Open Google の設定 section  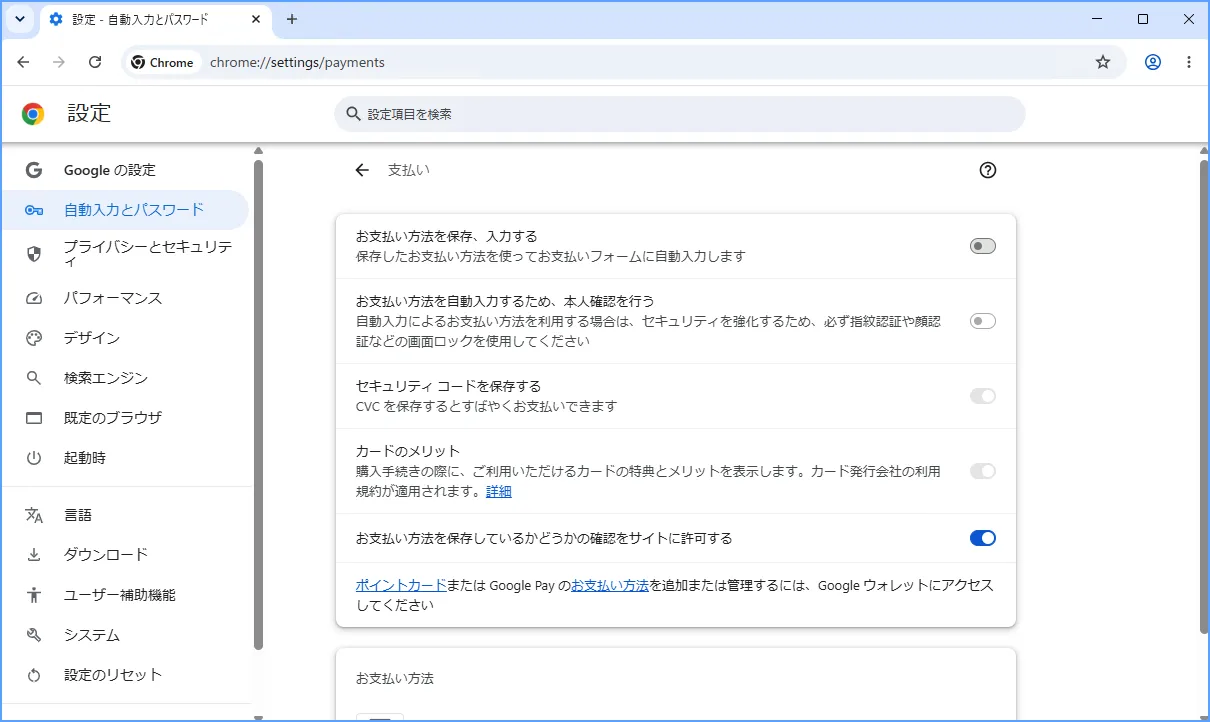pos(125,170)
